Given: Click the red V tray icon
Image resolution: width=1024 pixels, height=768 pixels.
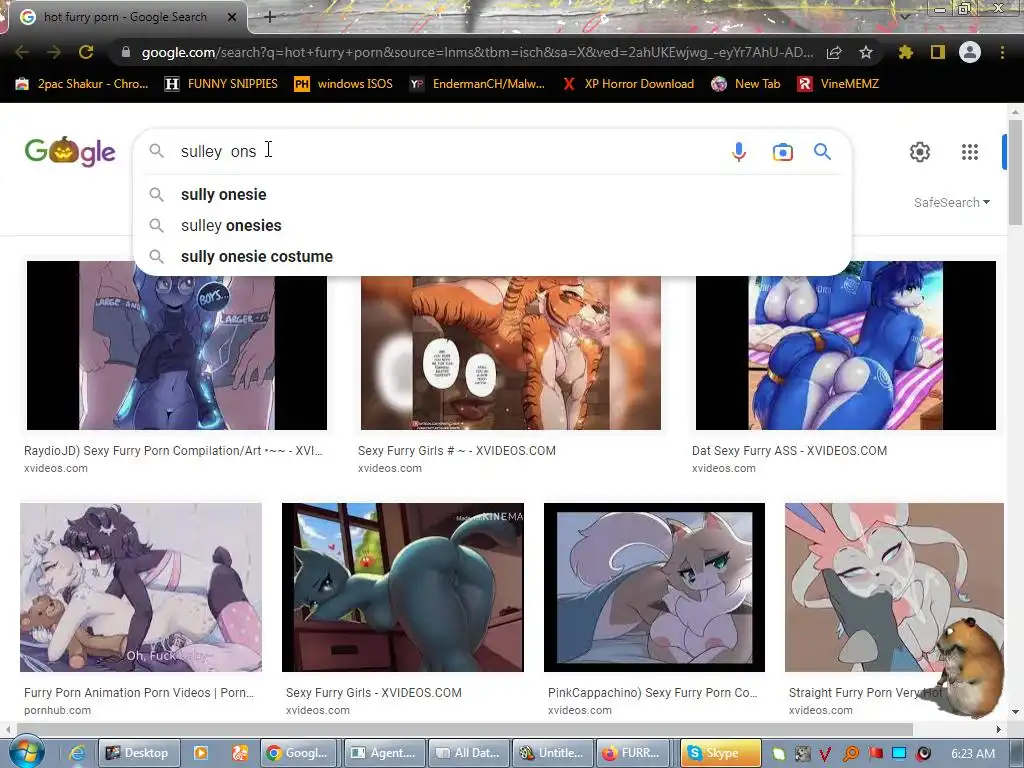Looking at the screenshot, I should (x=825, y=754).
